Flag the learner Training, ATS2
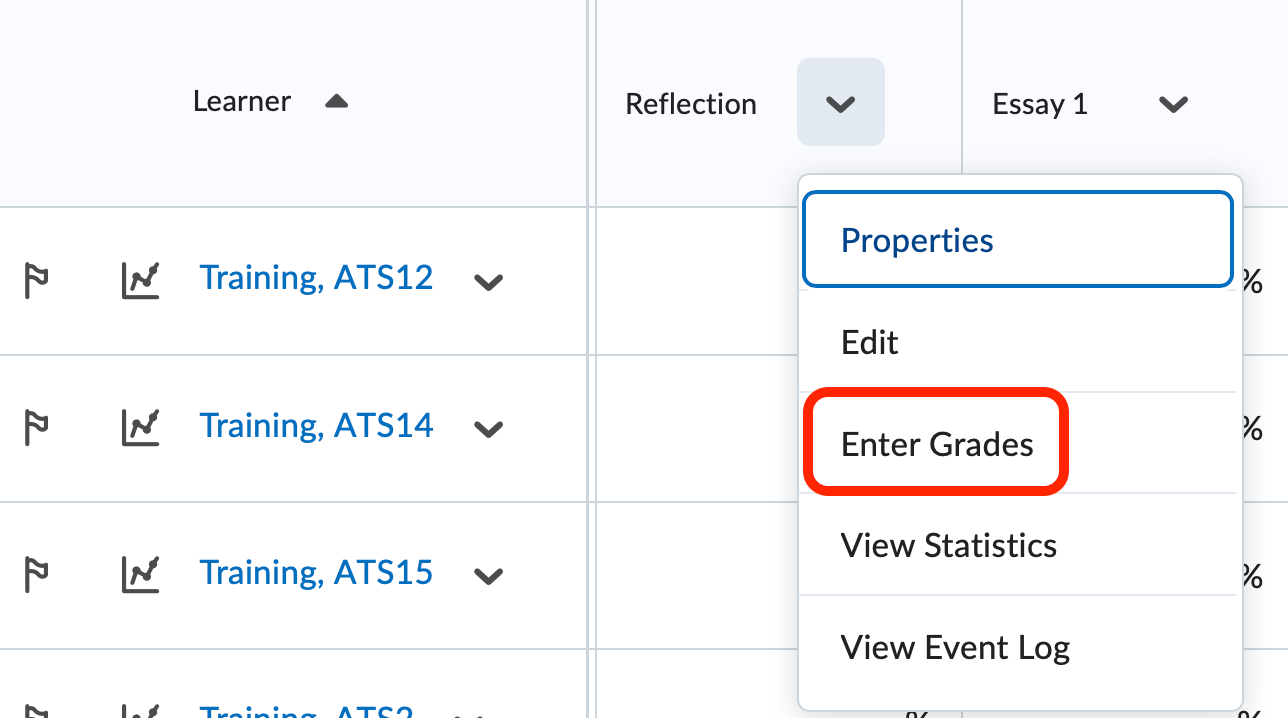This screenshot has height=718, width=1288. tap(36, 712)
